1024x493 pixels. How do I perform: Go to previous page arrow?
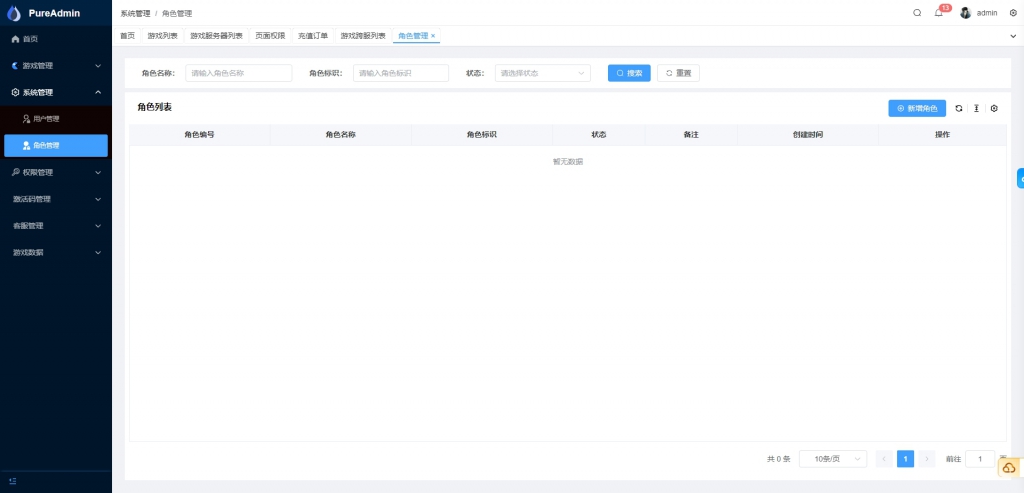884,459
